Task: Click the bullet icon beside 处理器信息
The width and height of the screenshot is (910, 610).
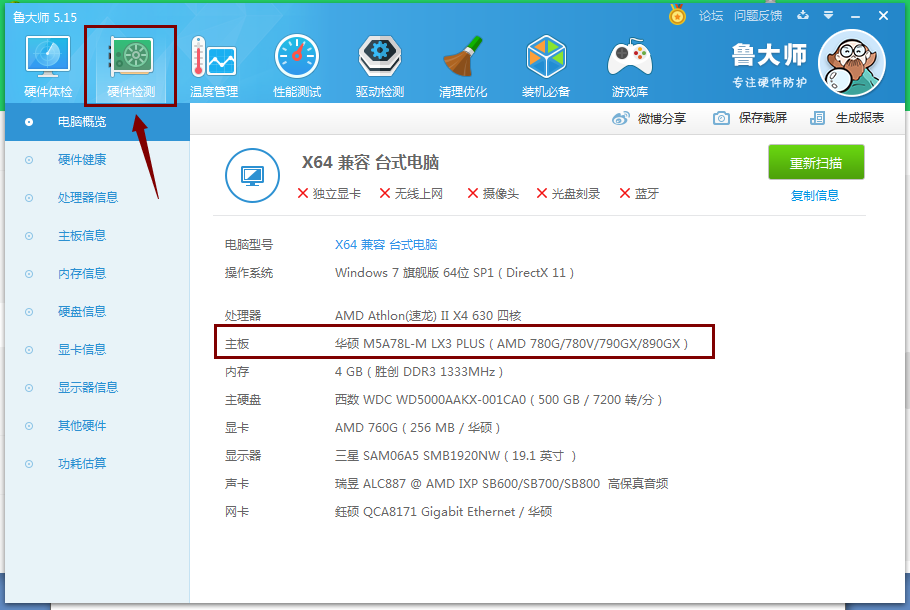Action: [x=29, y=198]
